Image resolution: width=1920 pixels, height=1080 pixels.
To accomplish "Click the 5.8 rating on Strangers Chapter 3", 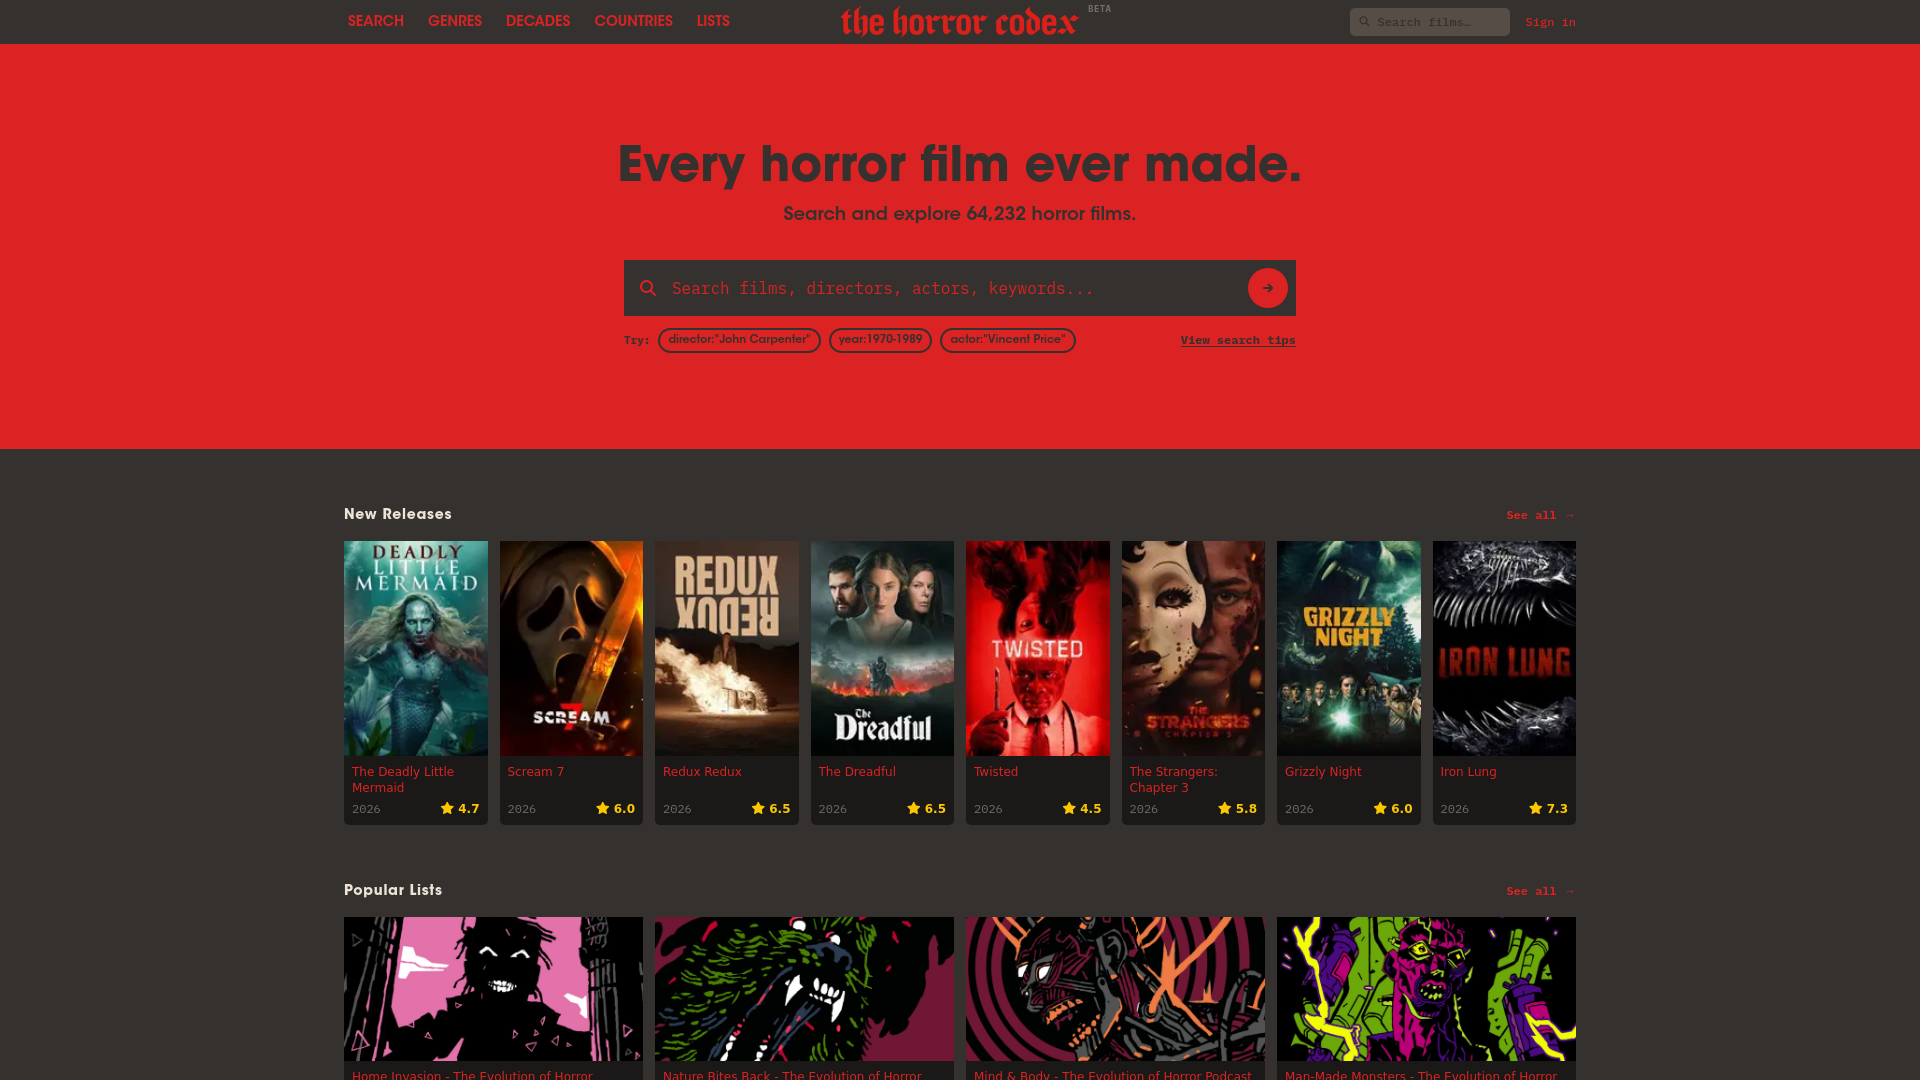I will point(1246,808).
